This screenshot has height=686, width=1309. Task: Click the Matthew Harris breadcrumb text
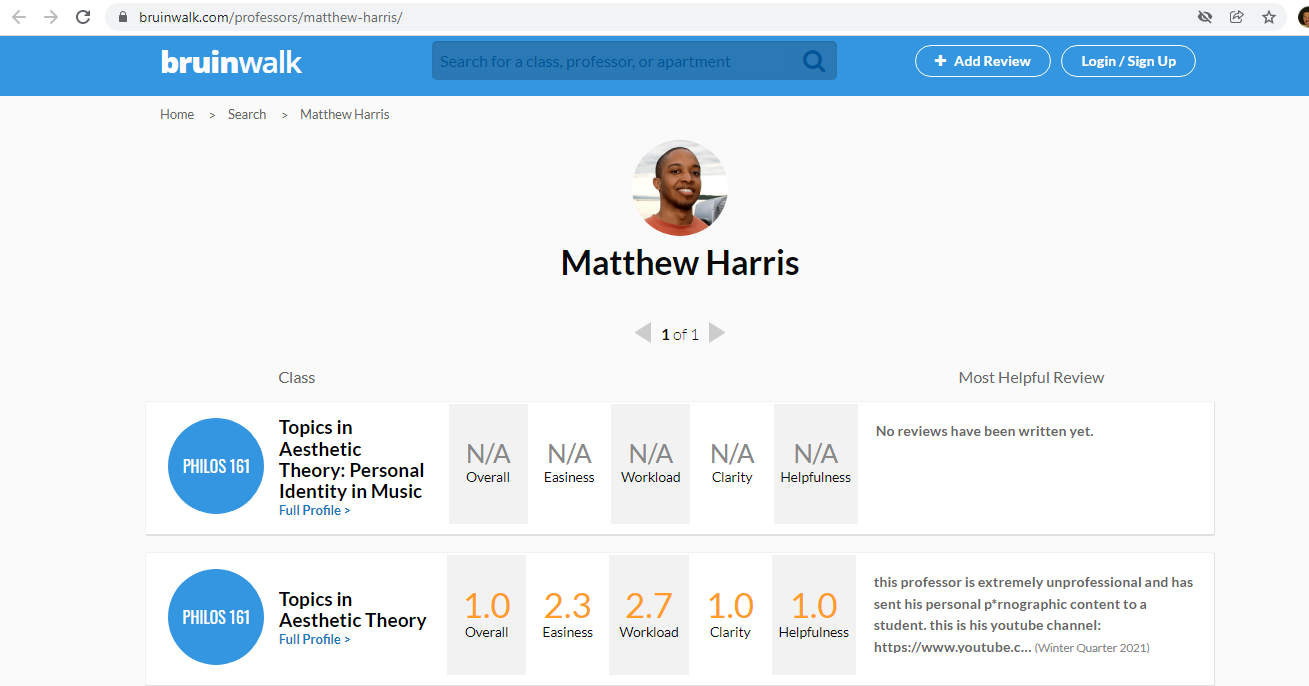pyautogui.click(x=345, y=114)
